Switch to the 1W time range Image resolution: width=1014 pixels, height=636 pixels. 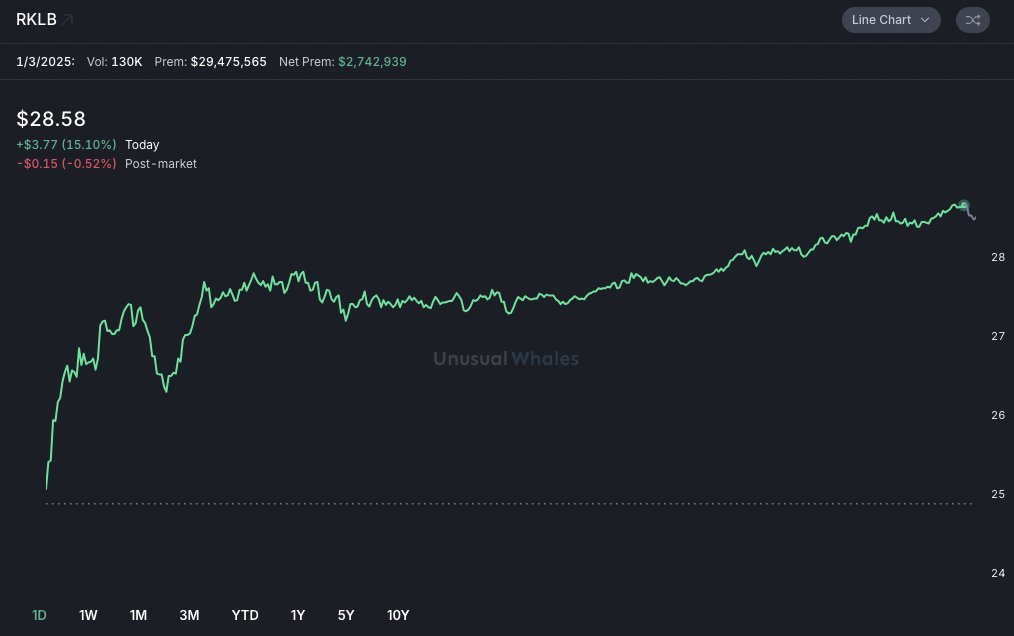pyautogui.click(x=88, y=615)
